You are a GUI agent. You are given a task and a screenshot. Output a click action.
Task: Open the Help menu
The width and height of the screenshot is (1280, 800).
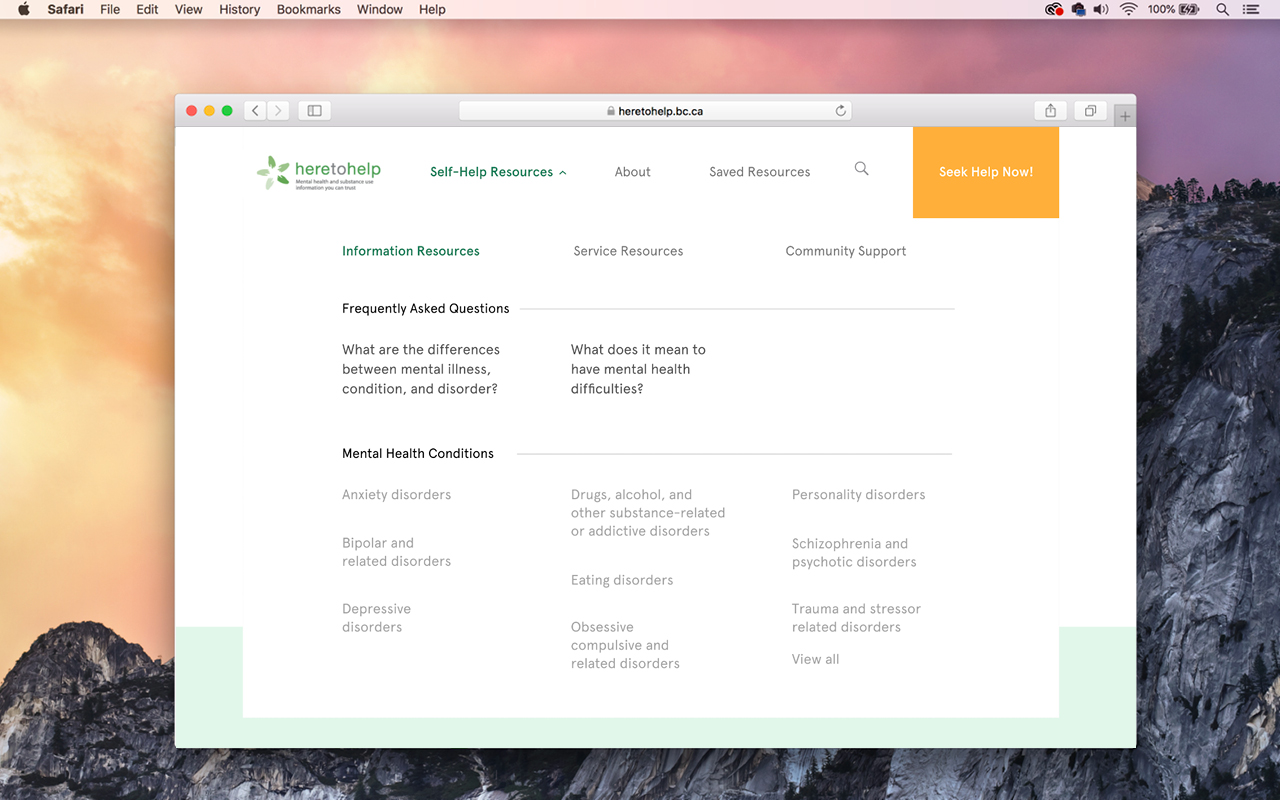click(432, 9)
